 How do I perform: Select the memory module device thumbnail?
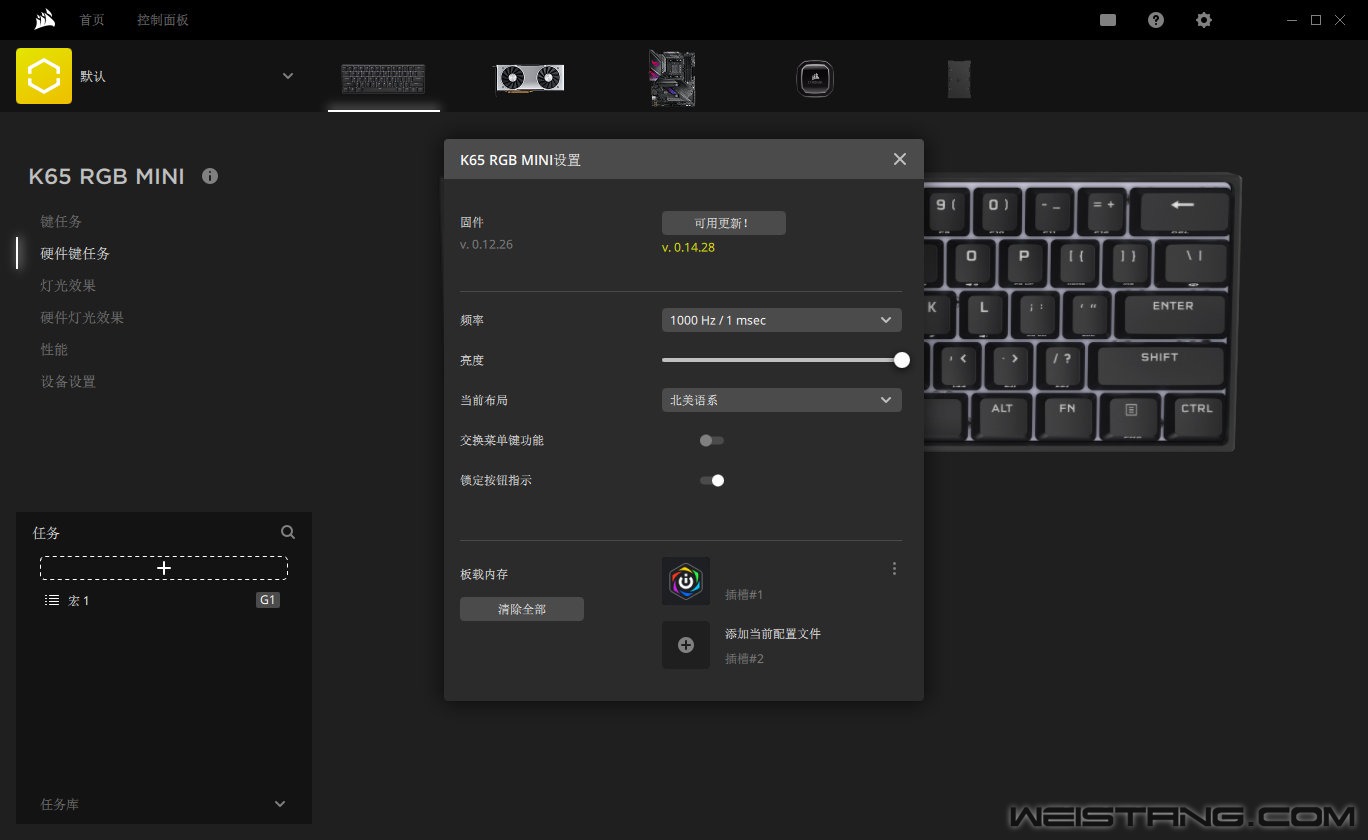click(x=959, y=78)
